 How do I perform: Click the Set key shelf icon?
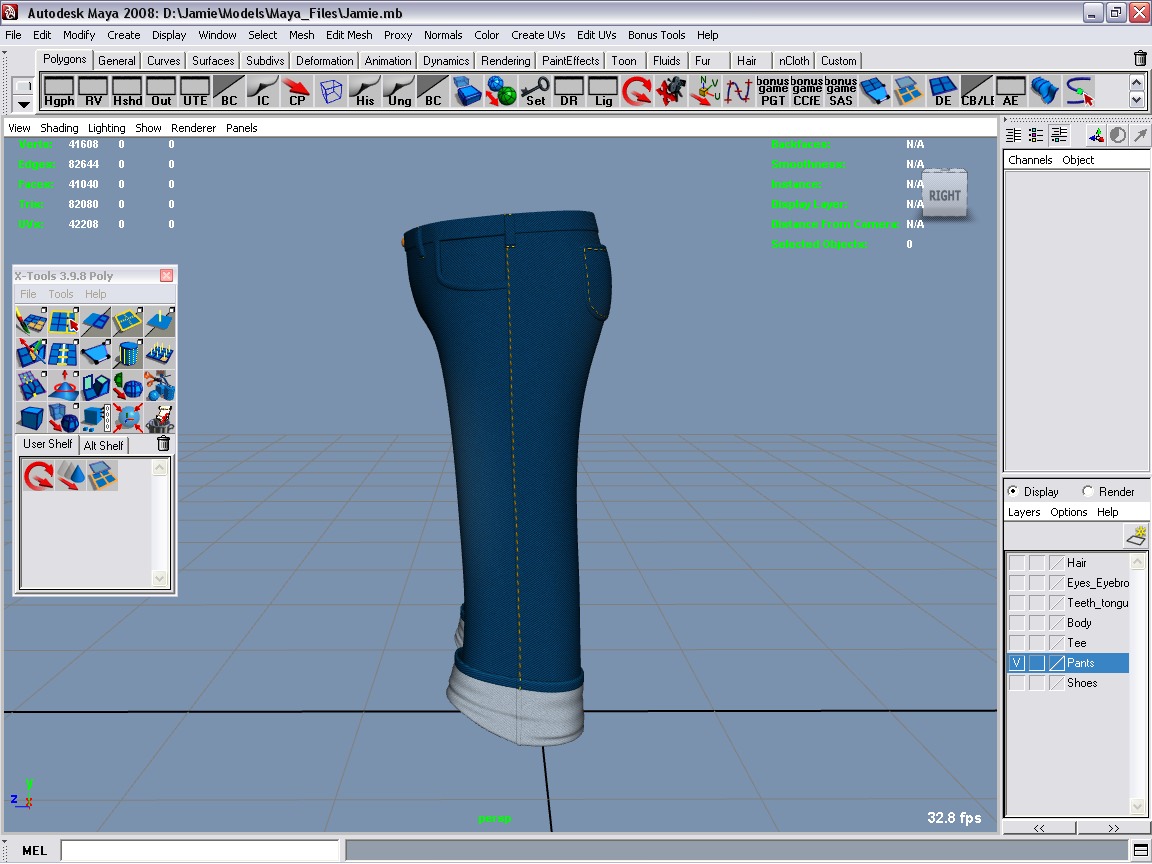click(535, 92)
